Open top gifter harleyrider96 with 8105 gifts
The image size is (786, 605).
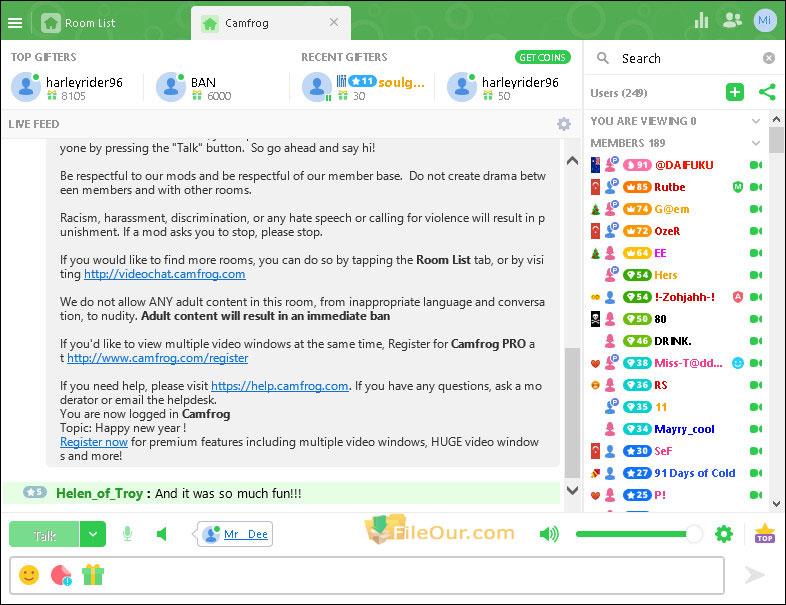[x=67, y=87]
